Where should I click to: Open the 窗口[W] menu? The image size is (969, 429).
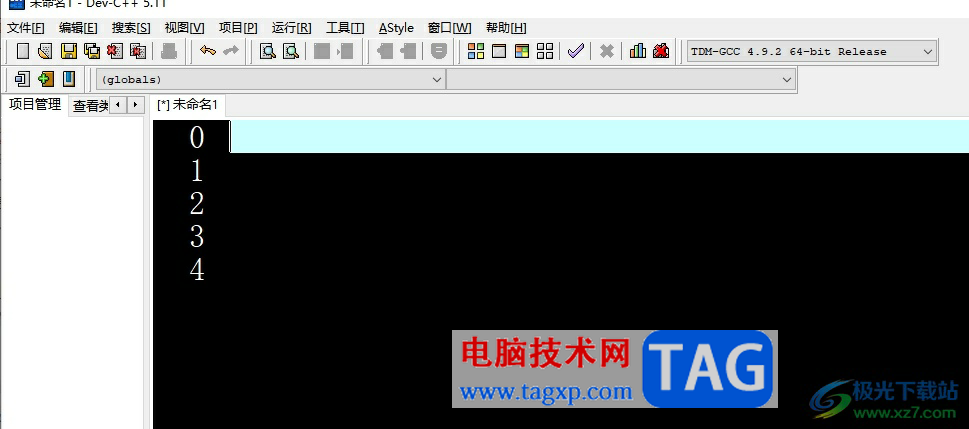pos(449,28)
